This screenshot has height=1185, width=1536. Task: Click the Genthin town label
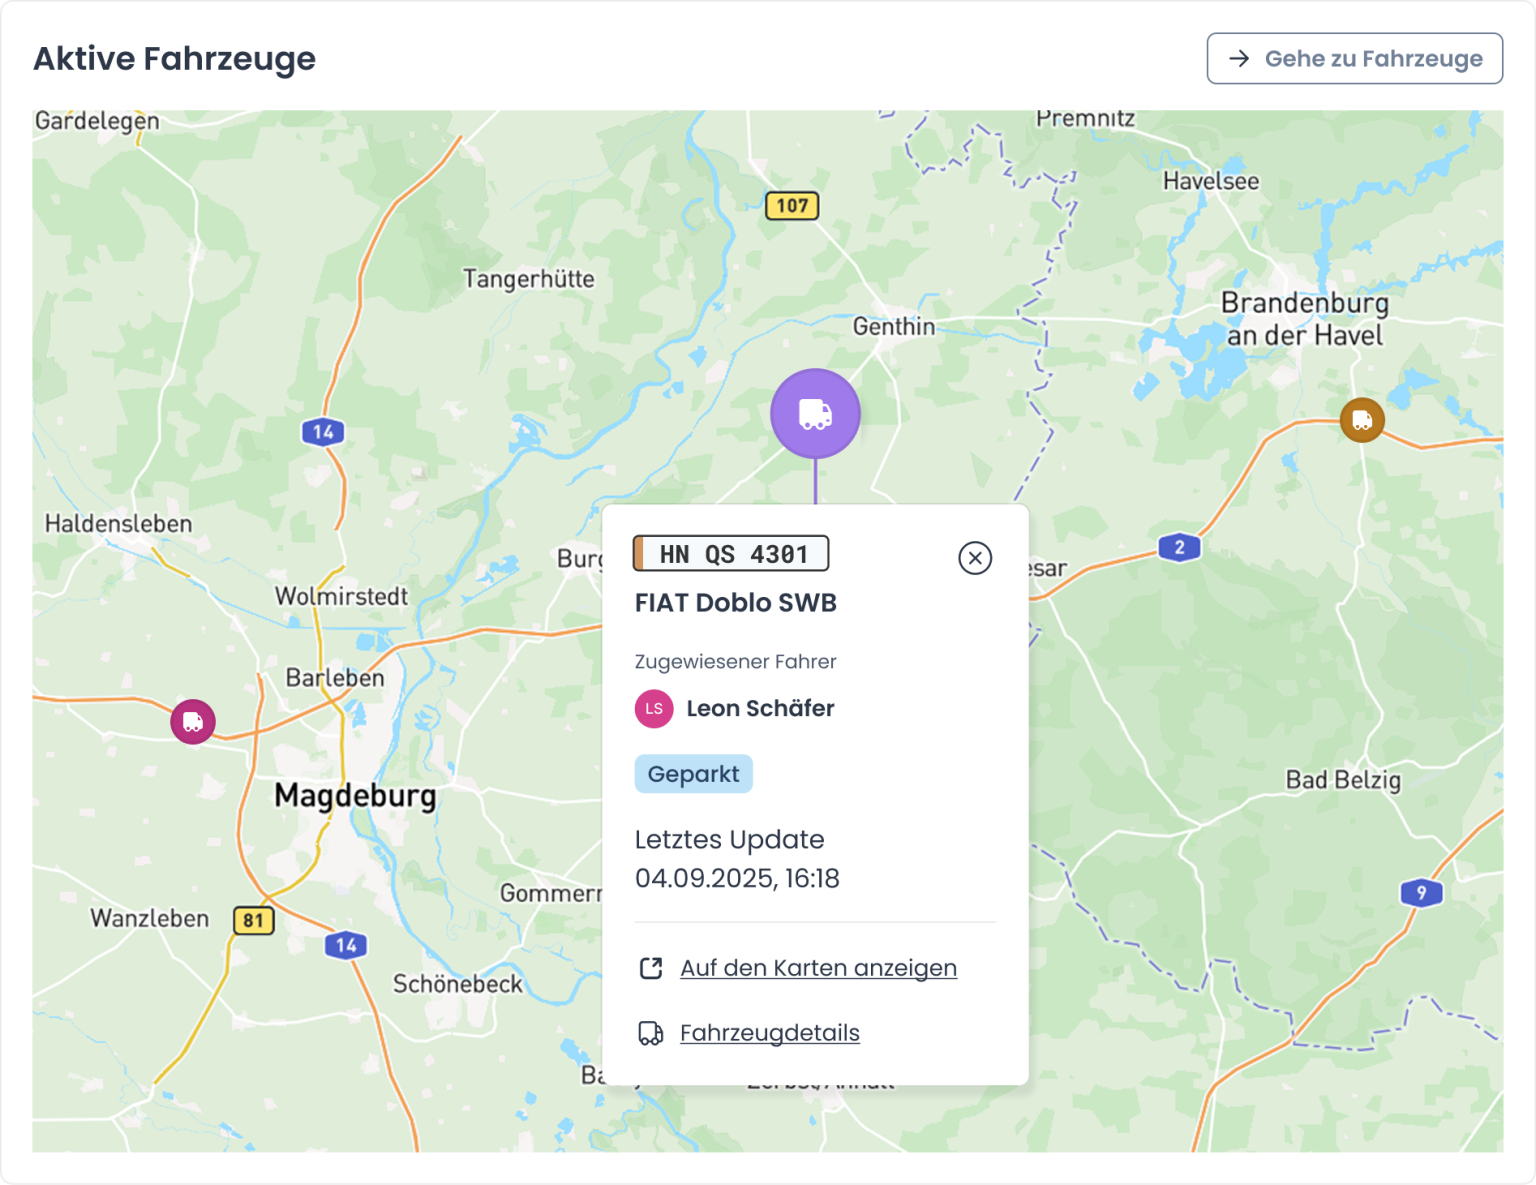893,327
